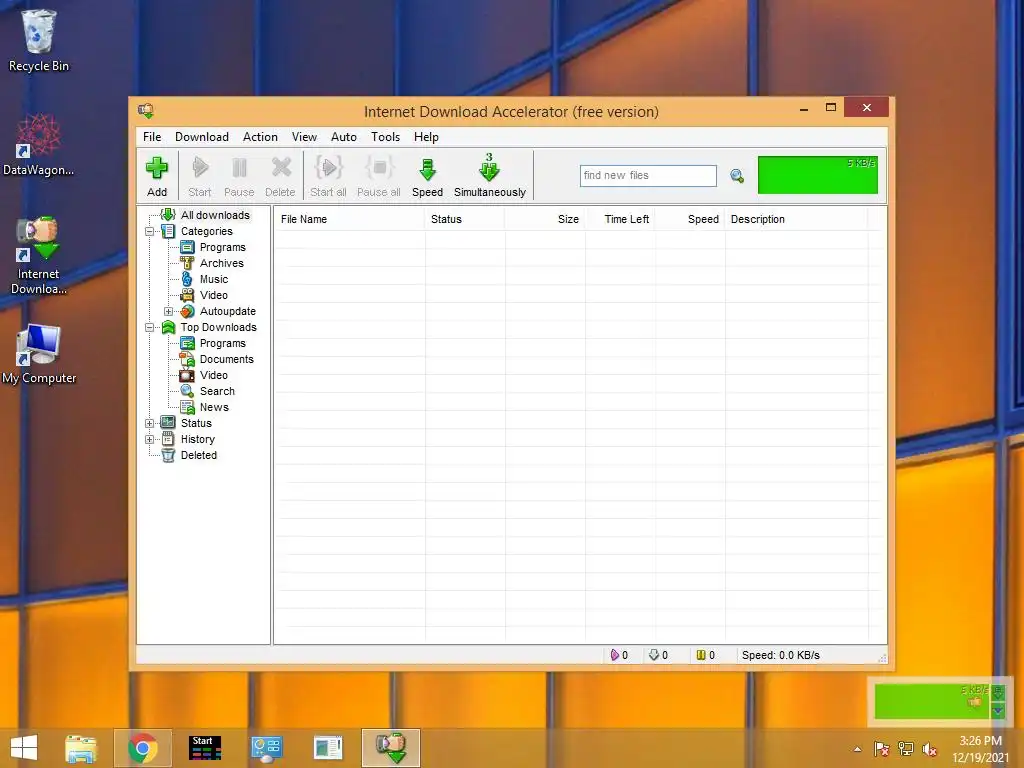Click the completed downloads counter in status bar
This screenshot has width=1024, height=768.
coord(658,655)
